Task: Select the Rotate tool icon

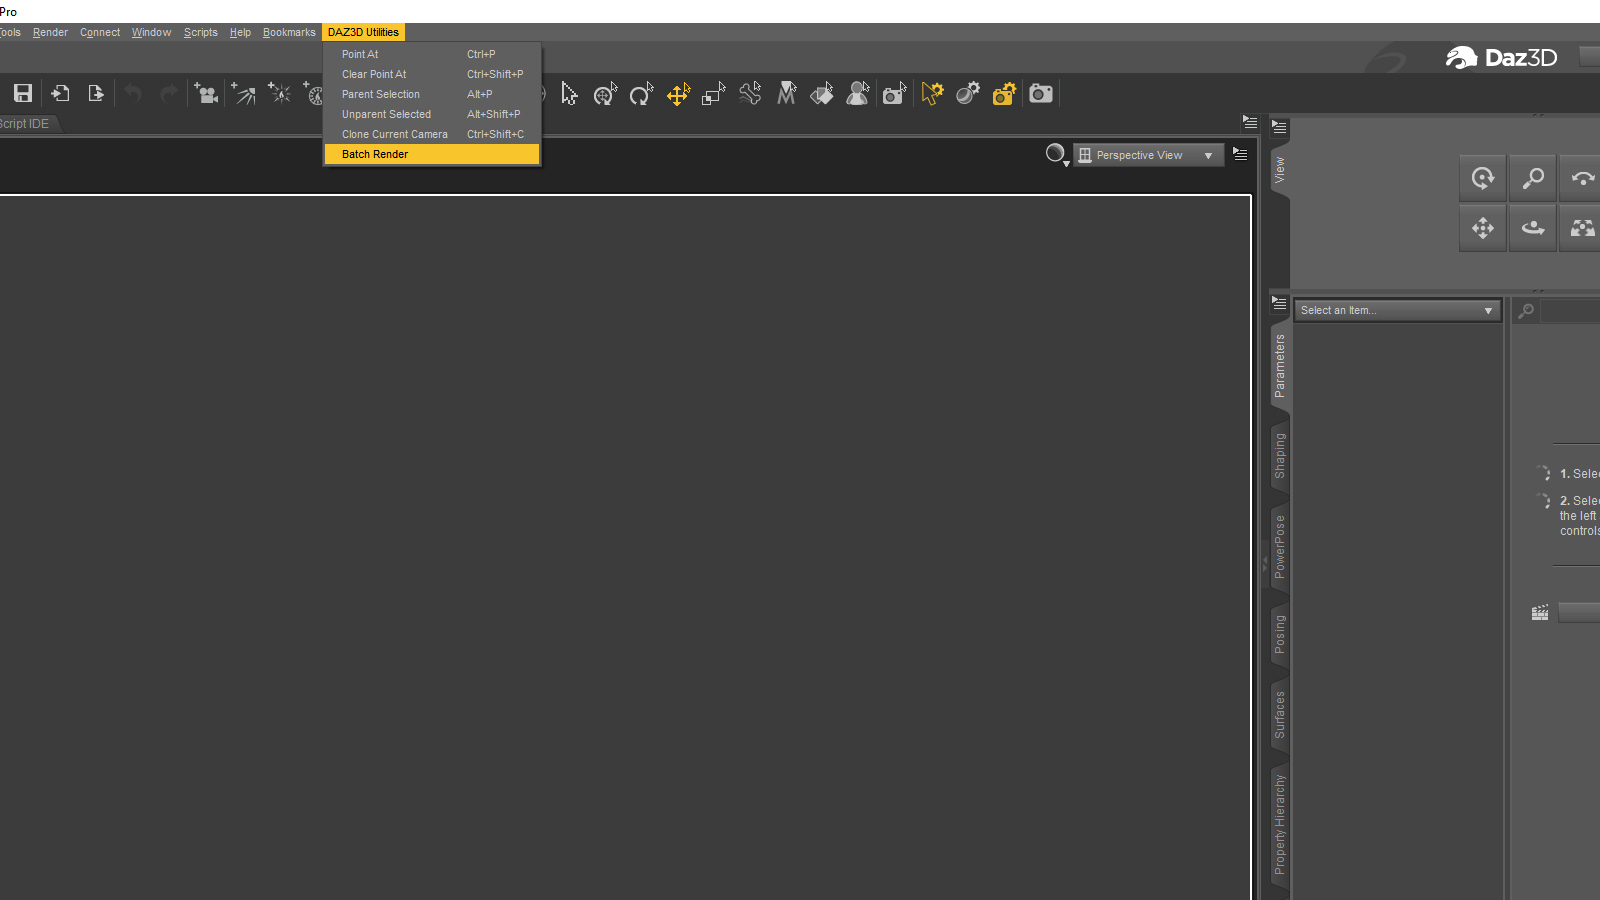Action: point(641,94)
